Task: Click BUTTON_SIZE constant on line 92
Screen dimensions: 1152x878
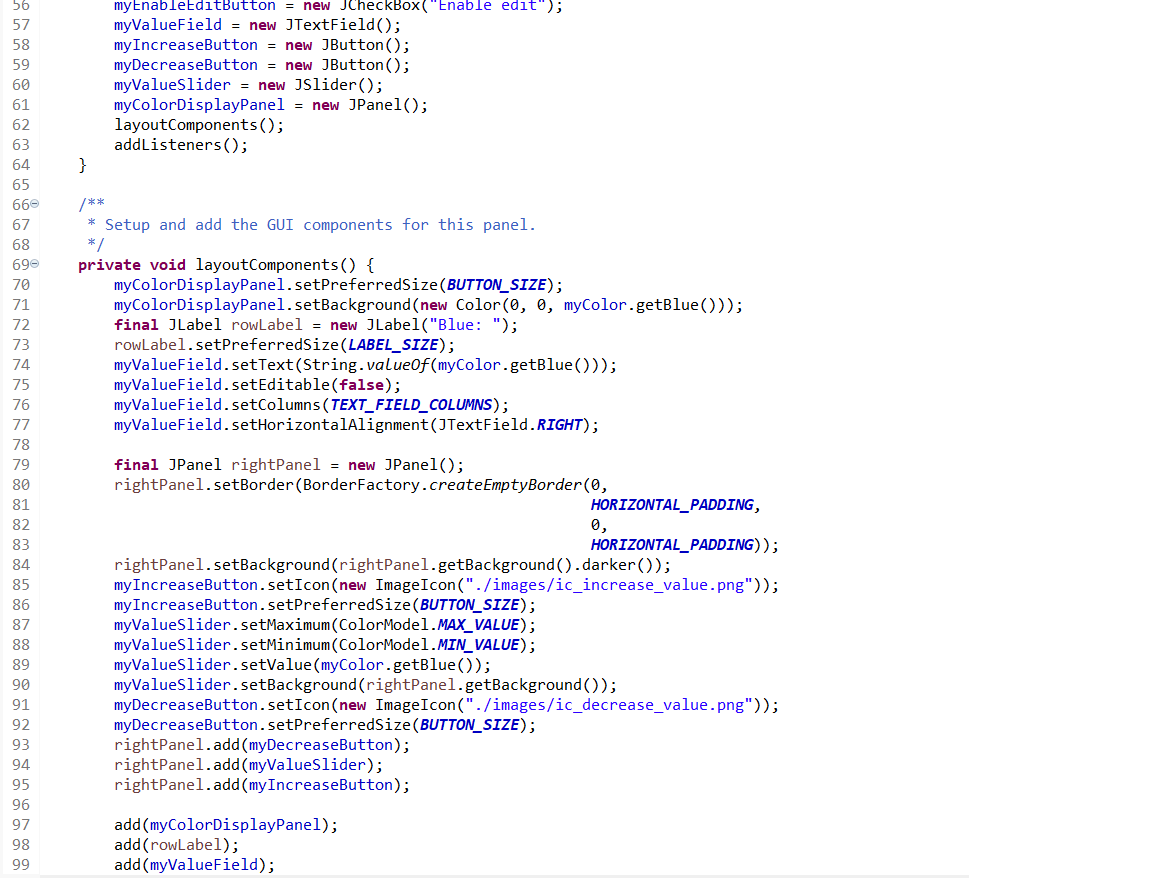Action: pyautogui.click(x=469, y=724)
